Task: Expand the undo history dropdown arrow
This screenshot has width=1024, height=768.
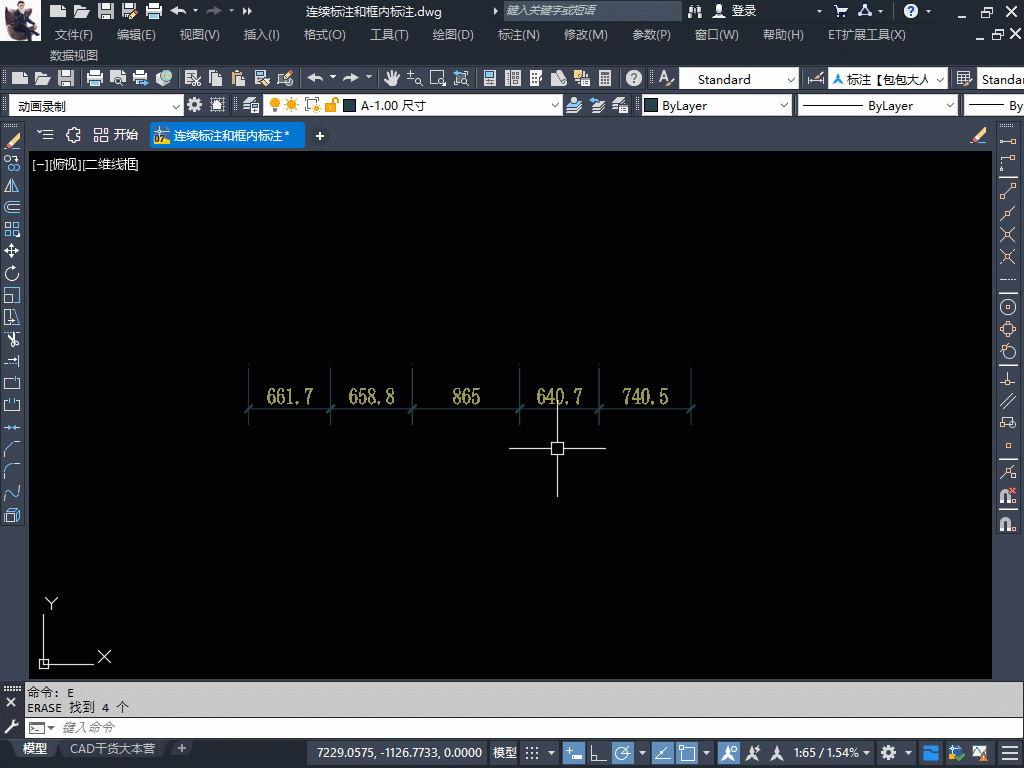Action: tap(332, 78)
